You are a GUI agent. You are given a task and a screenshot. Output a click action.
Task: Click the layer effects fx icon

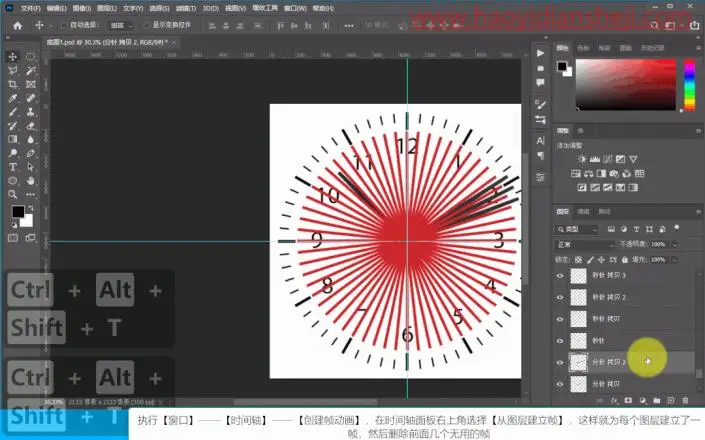614,400
